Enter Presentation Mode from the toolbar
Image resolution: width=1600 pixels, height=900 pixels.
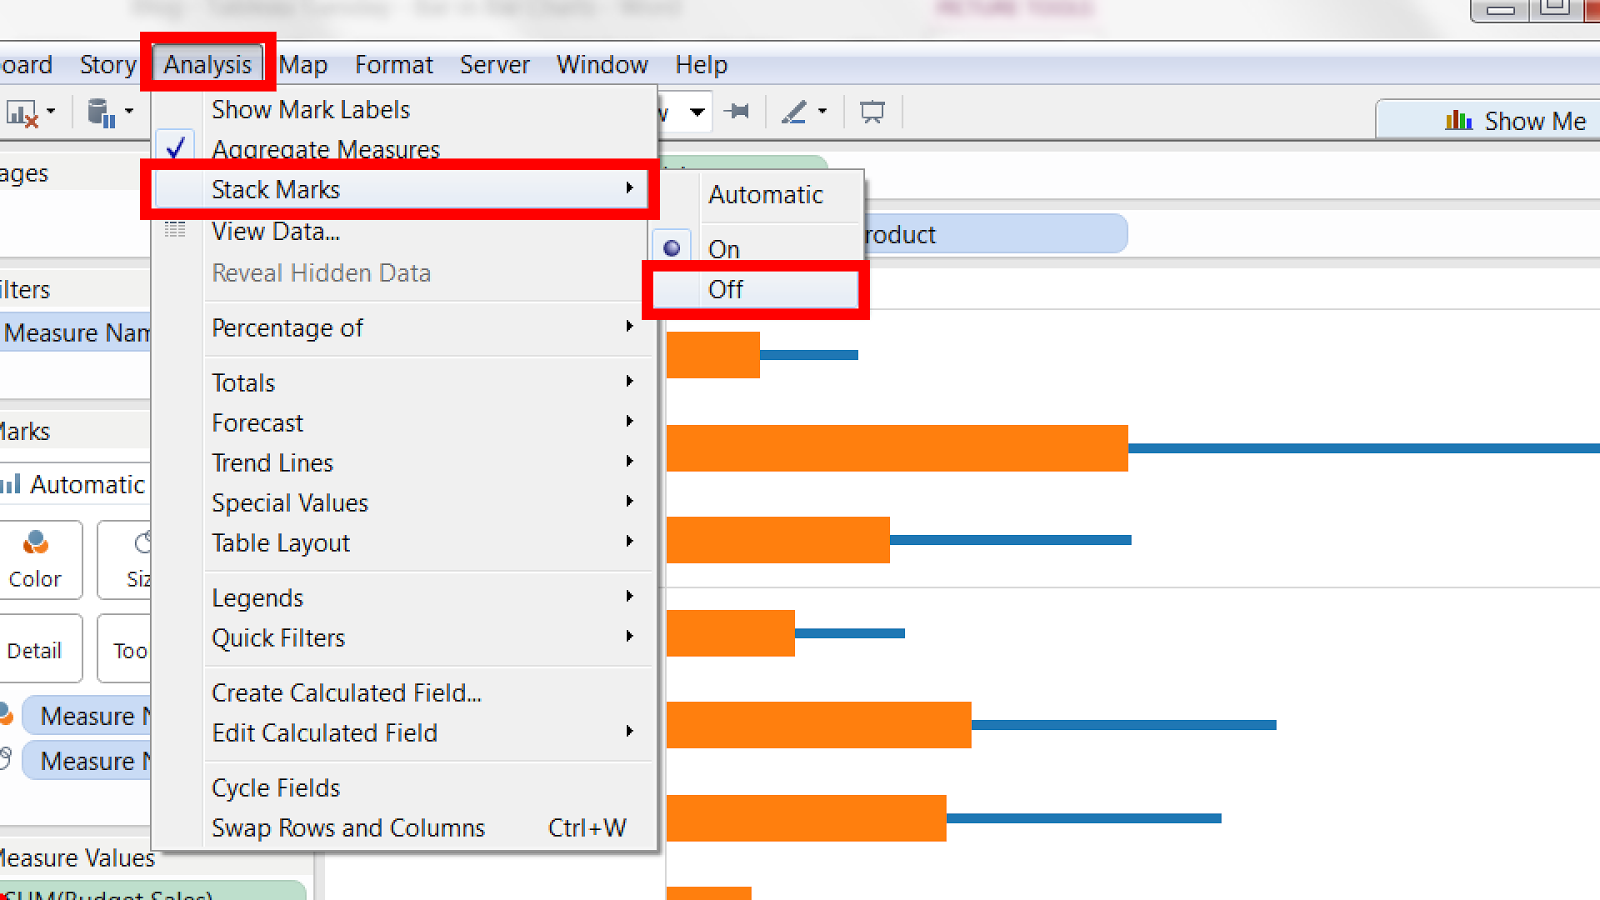[871, 111]
